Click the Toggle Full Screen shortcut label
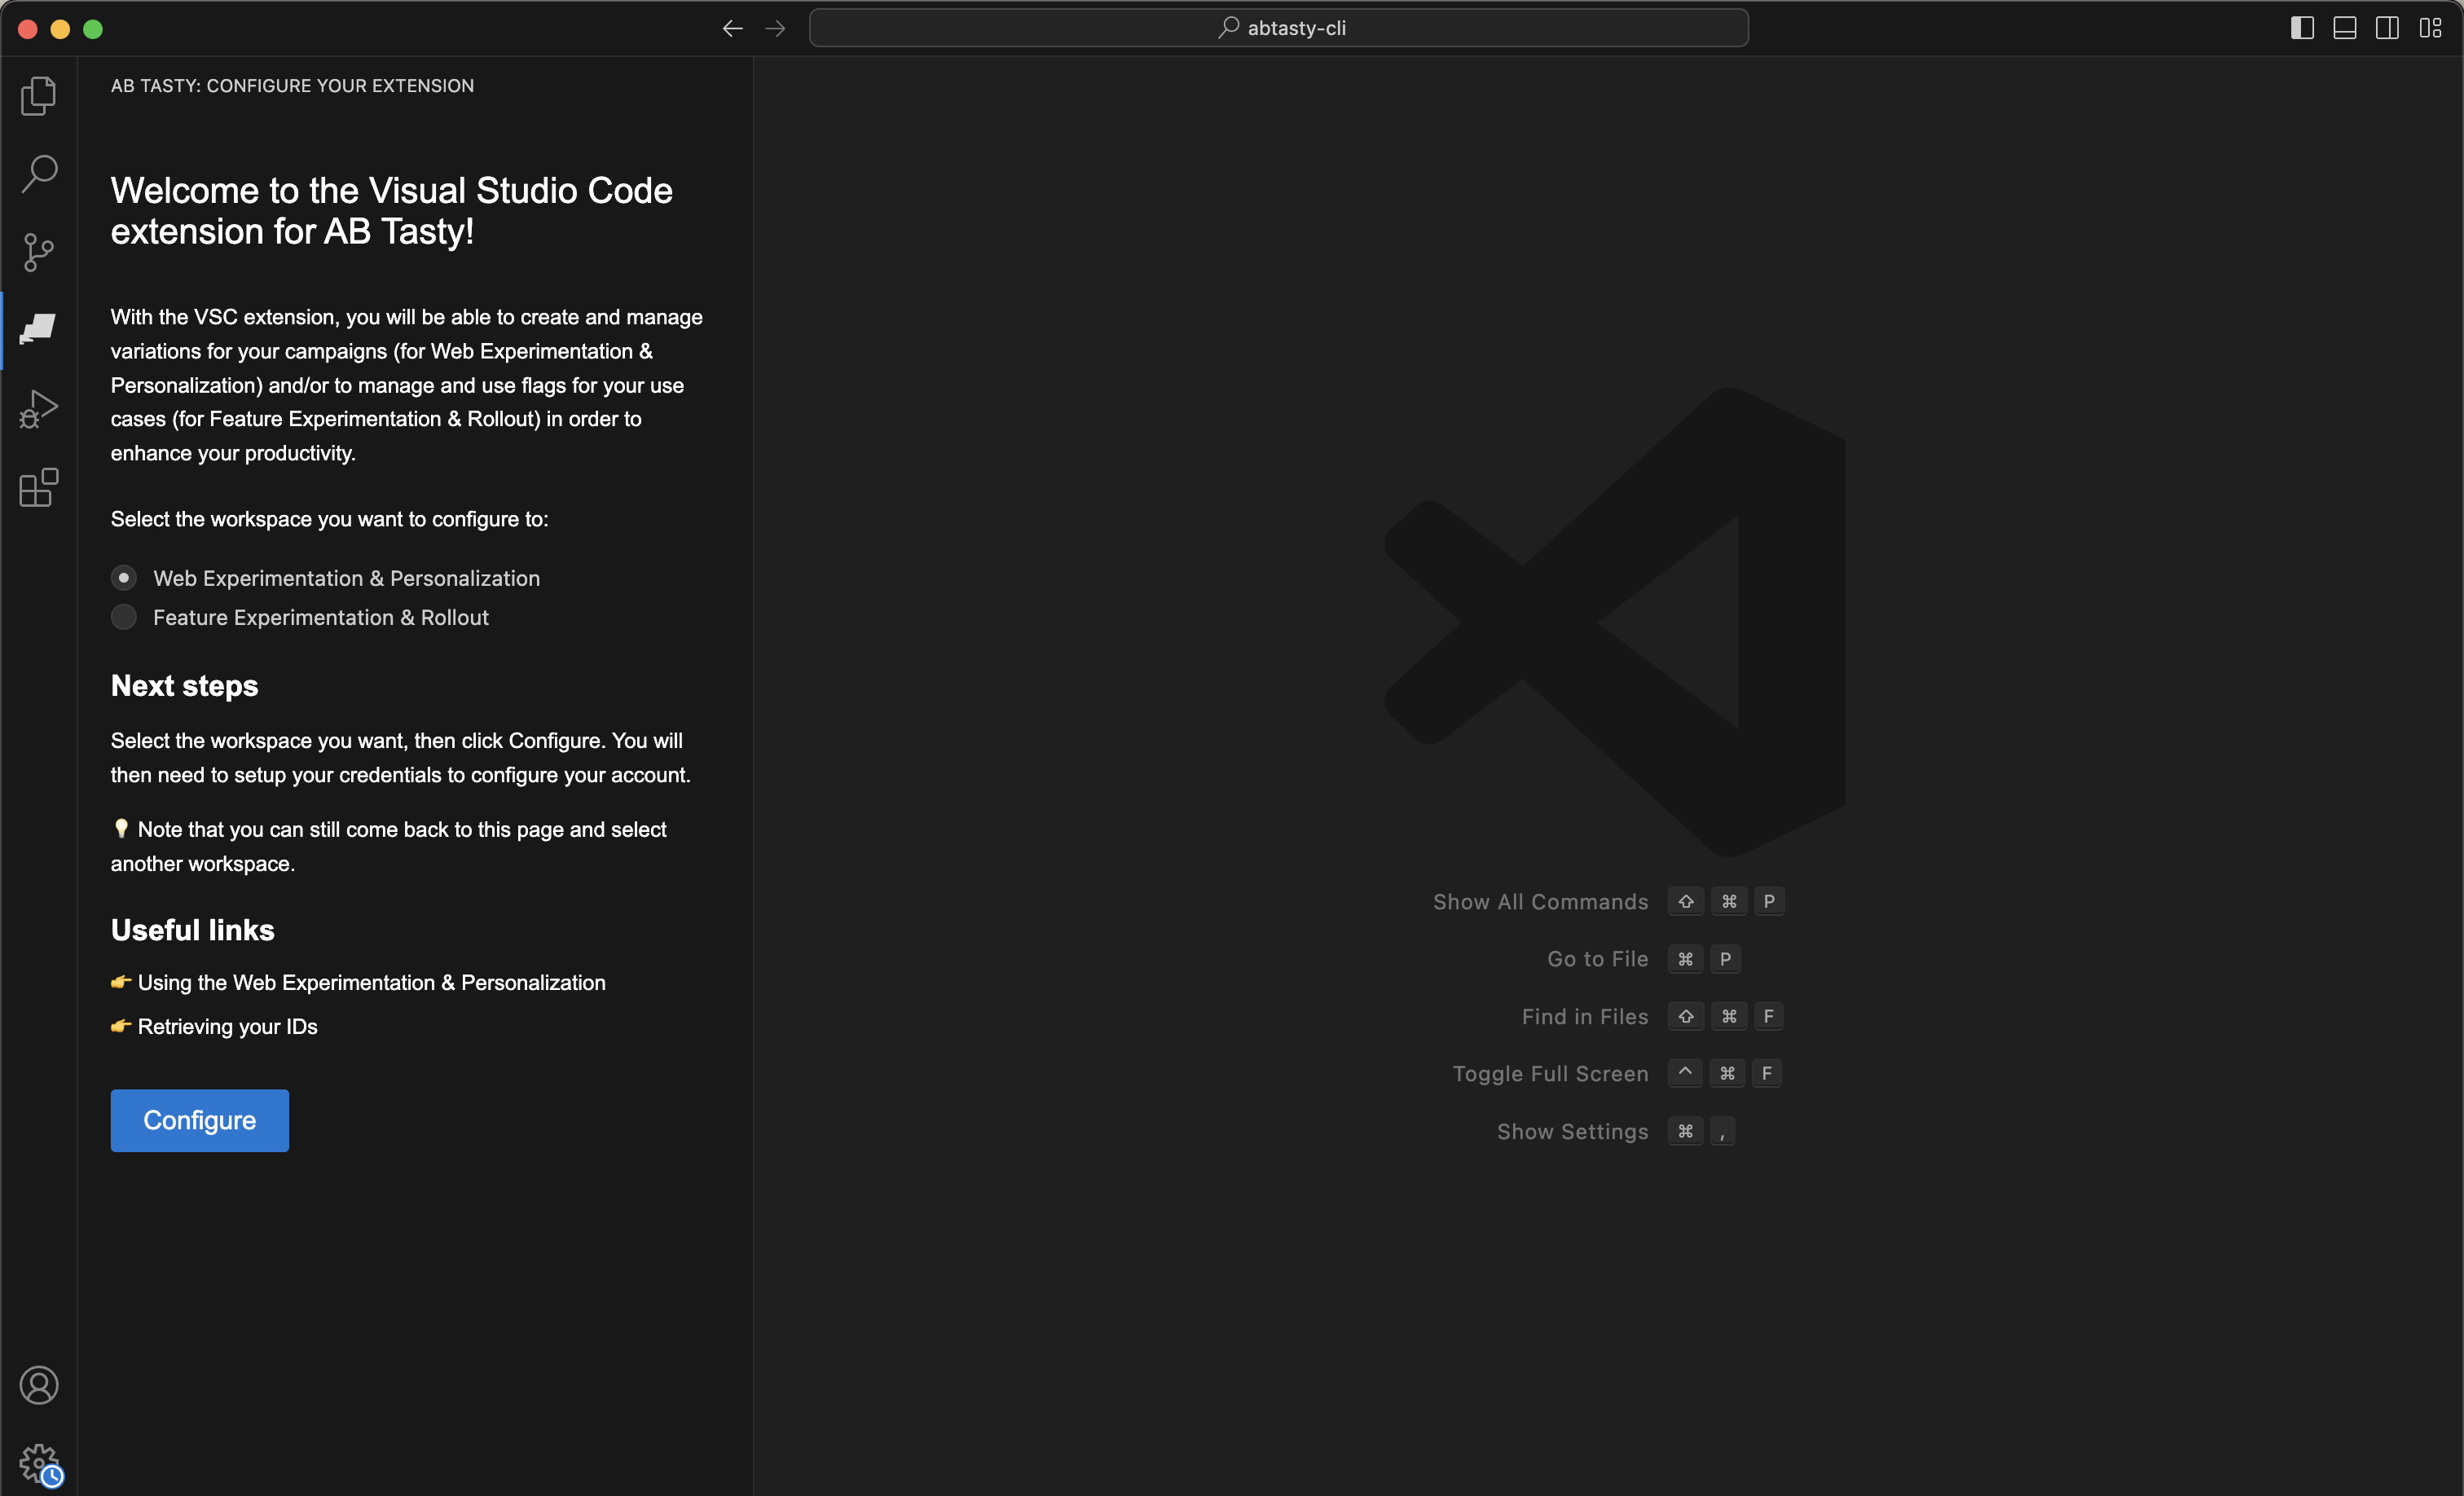This screenshot has width=2464, height=1496. tap(1551, 1074)
